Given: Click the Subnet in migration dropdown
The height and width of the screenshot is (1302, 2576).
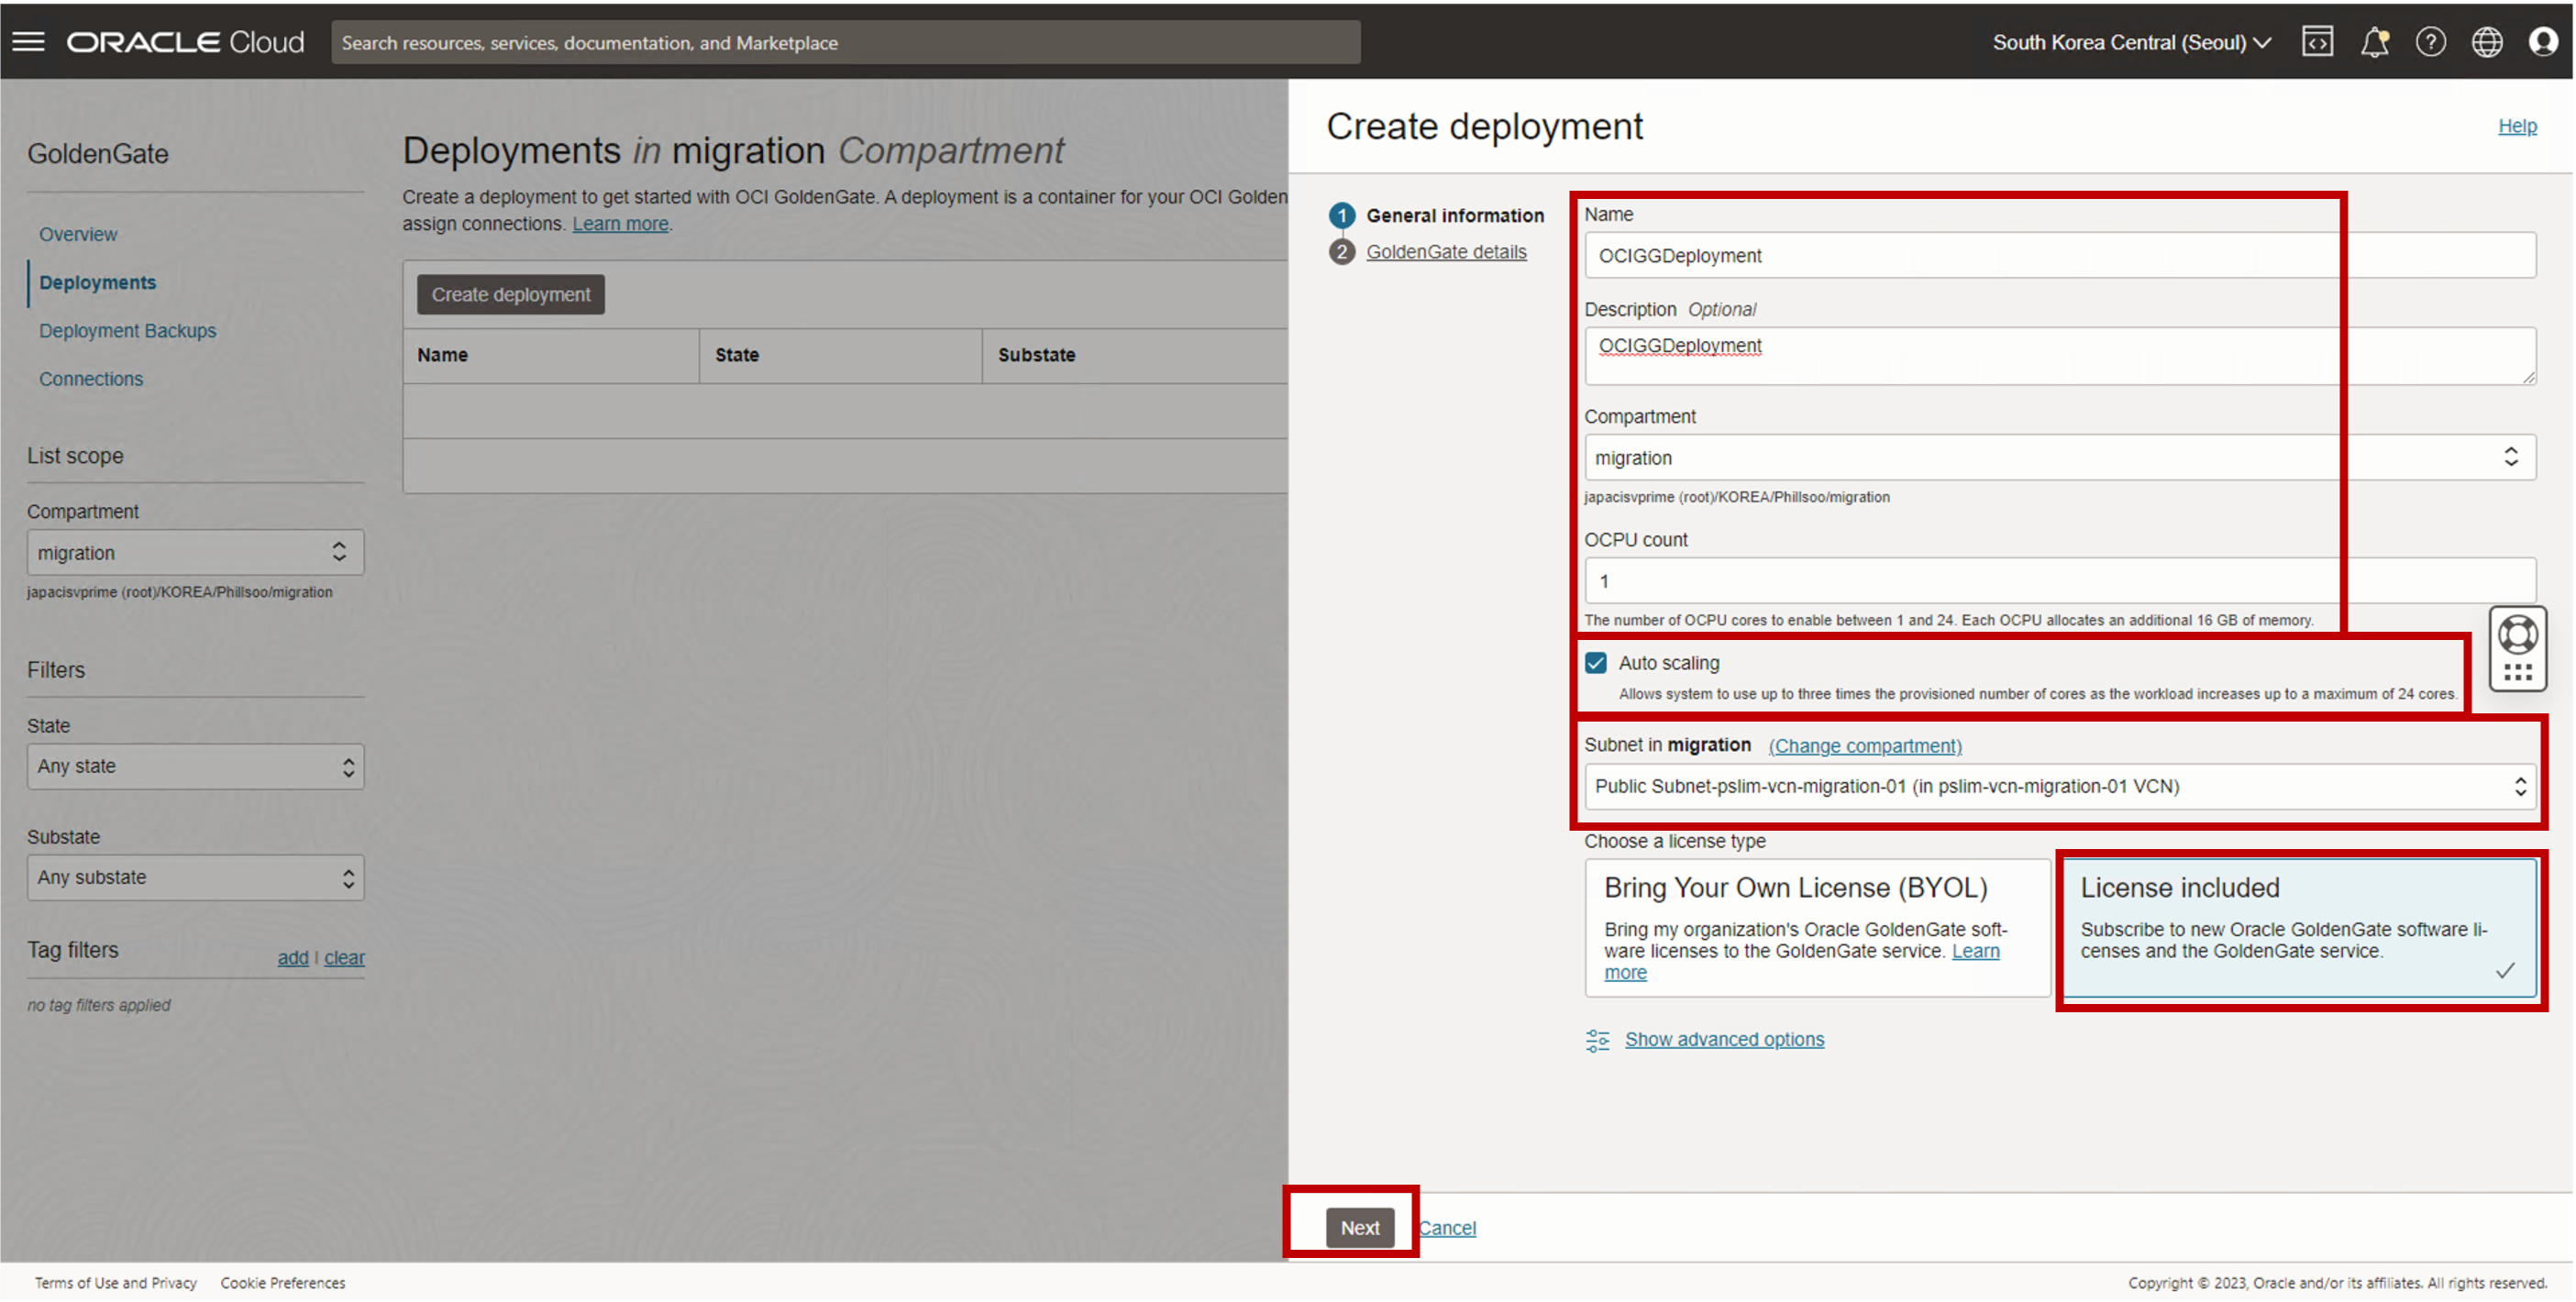Looking at the screenshot, I should (2056, 786).
